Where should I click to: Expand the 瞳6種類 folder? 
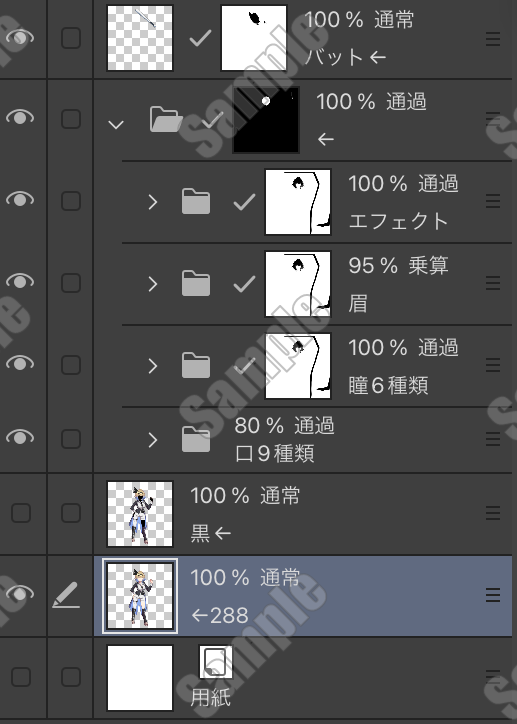click(x=153, y=366)
